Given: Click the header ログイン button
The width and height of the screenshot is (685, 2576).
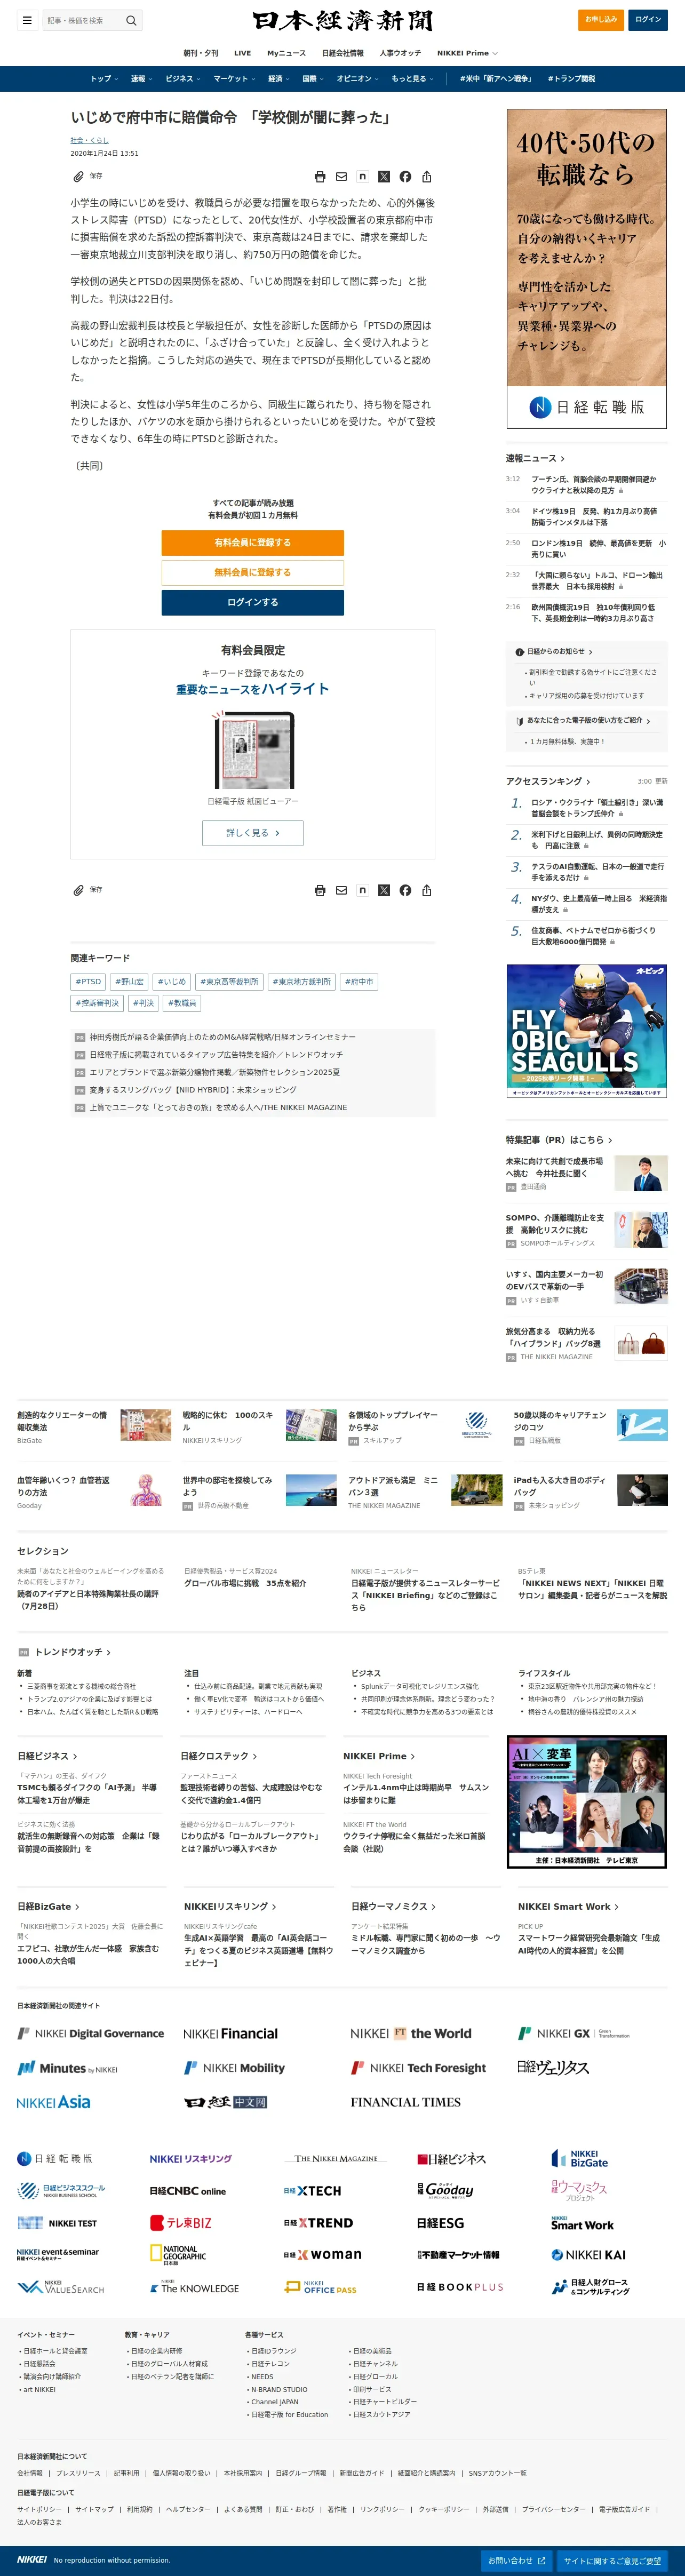Looking at the screenshot, I should pos(648,20).
